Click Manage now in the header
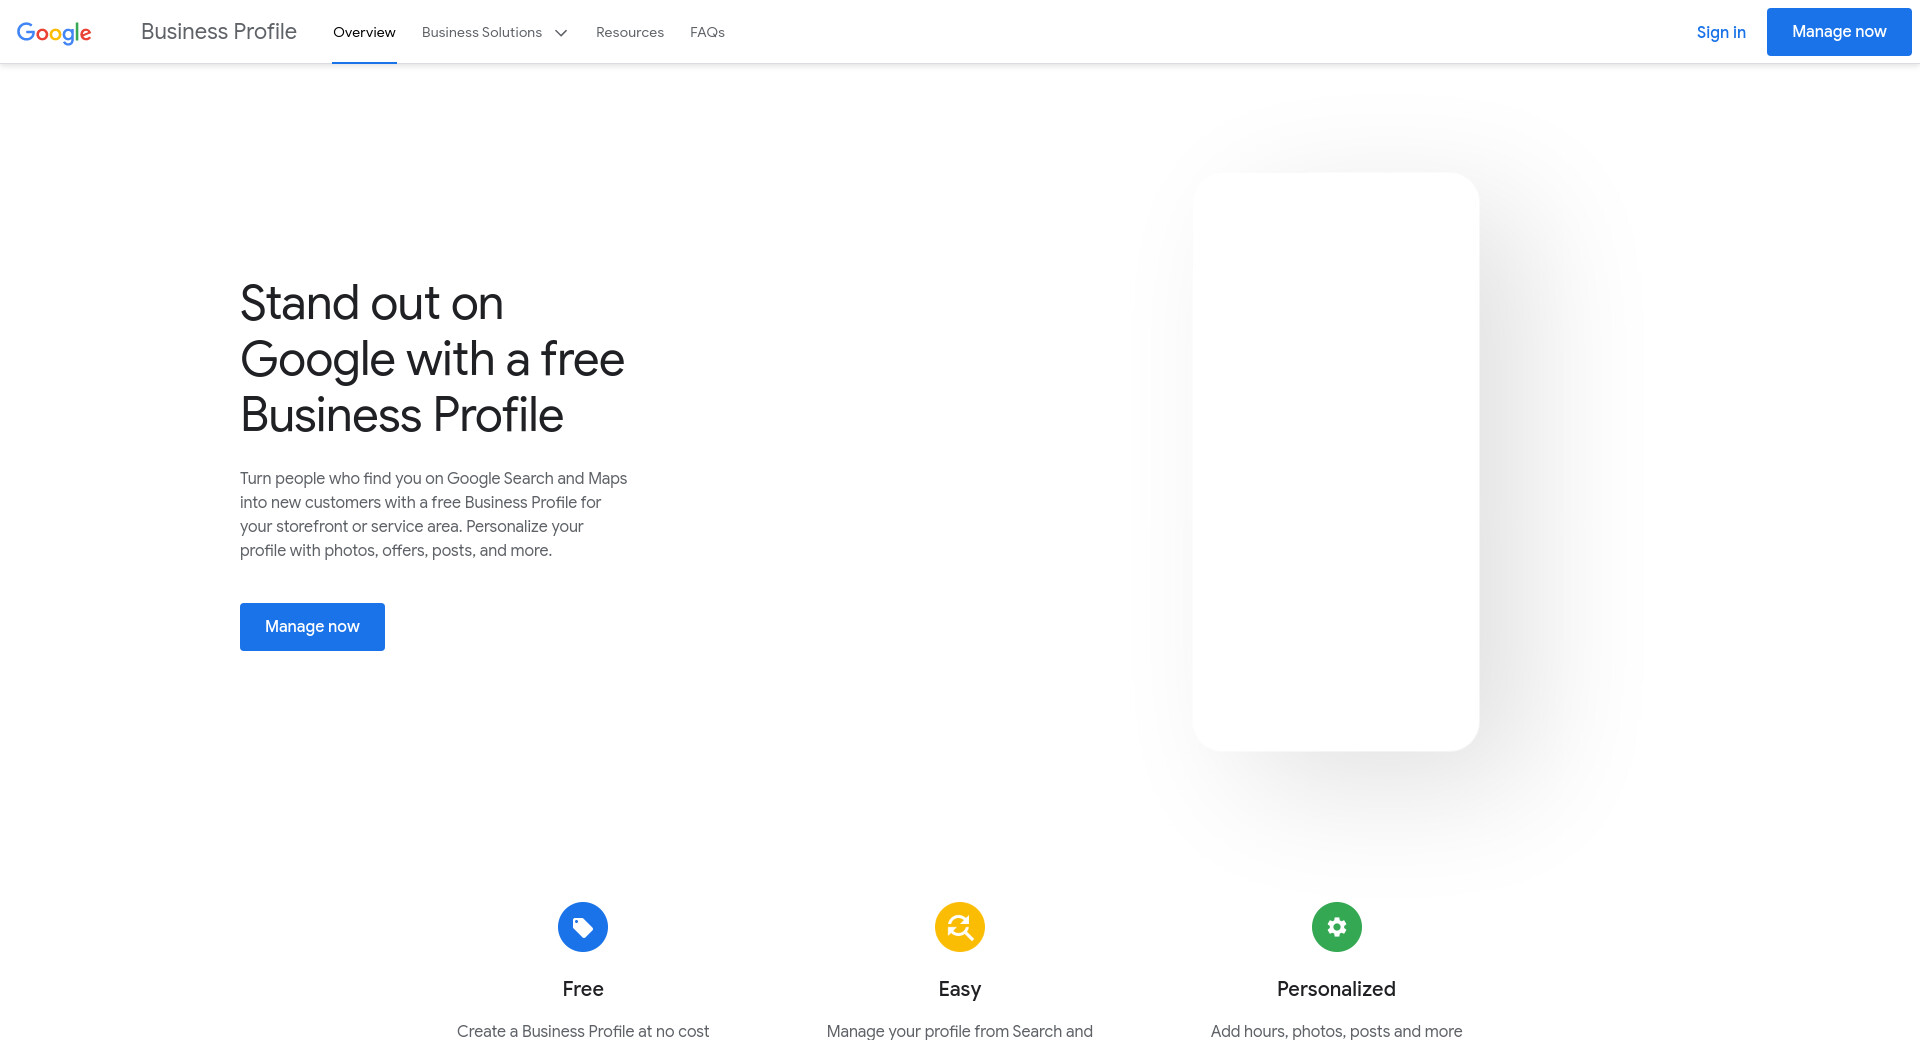This screenshot has width=1920, height=1040. point(1839,32)
